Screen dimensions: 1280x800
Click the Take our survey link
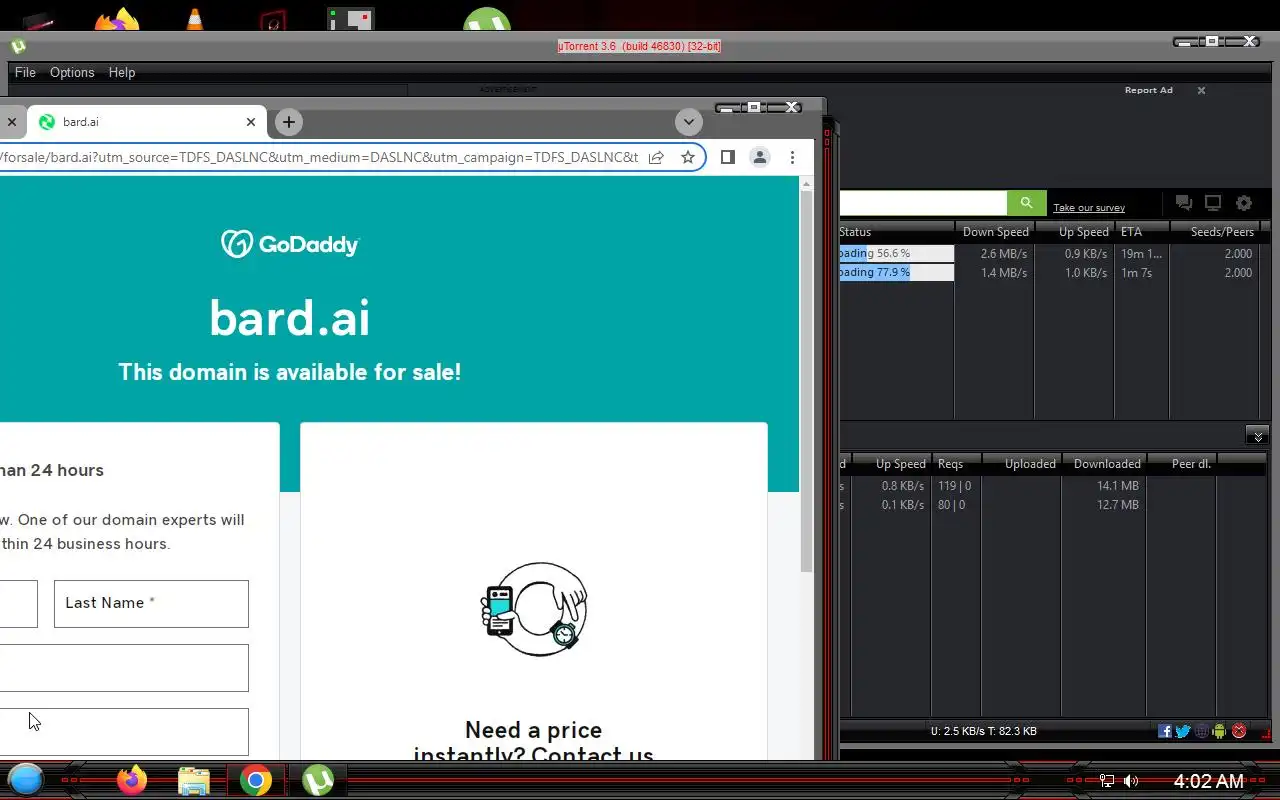pos(1089,208)
